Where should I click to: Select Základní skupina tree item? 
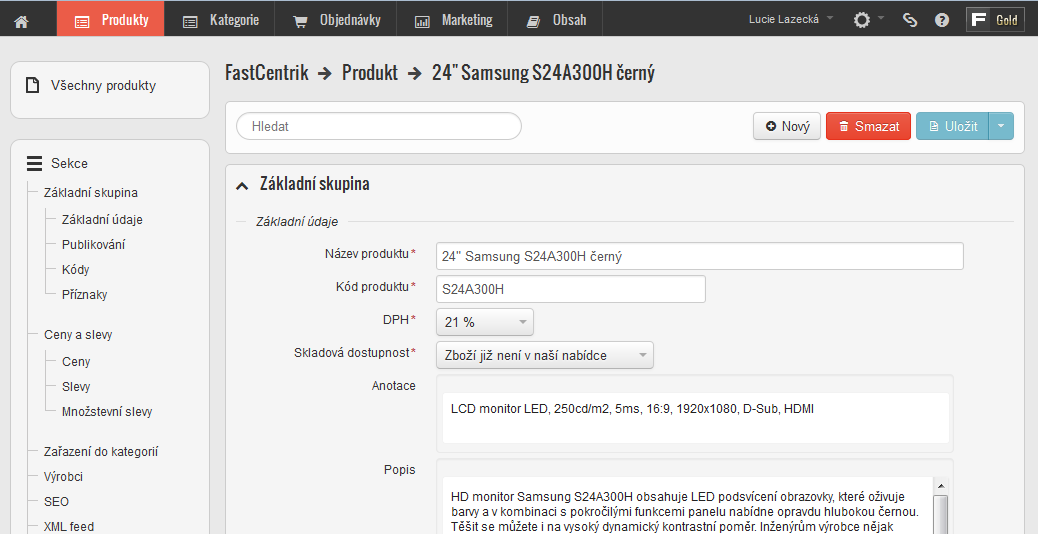(x=91, y=193)
